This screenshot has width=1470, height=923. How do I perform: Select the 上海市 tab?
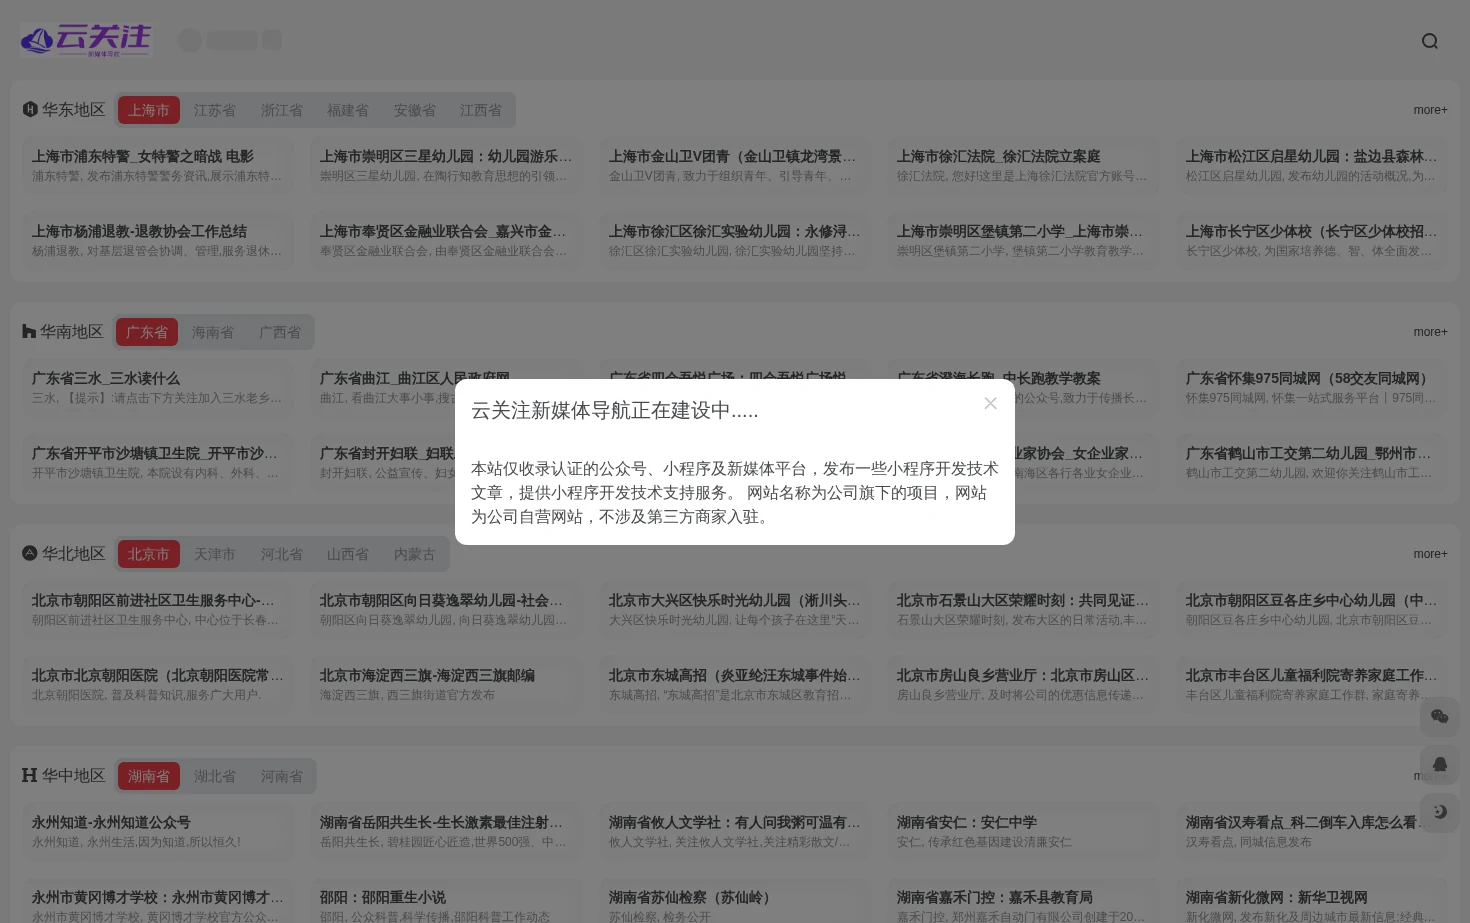(x=148, y=110)
